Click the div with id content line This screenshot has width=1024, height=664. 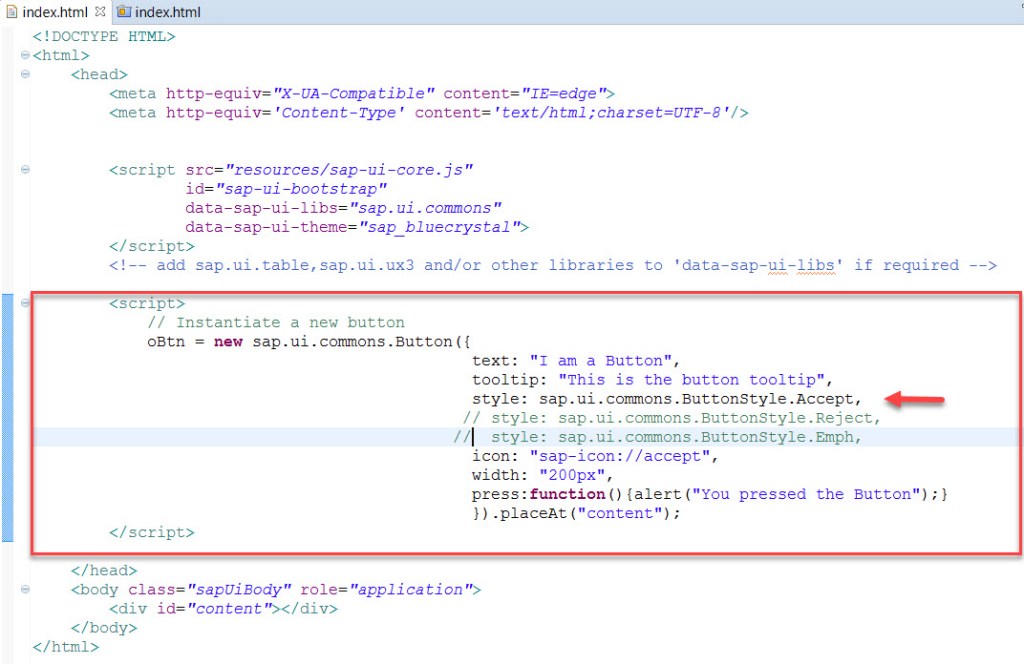click(x=223, y=608)
